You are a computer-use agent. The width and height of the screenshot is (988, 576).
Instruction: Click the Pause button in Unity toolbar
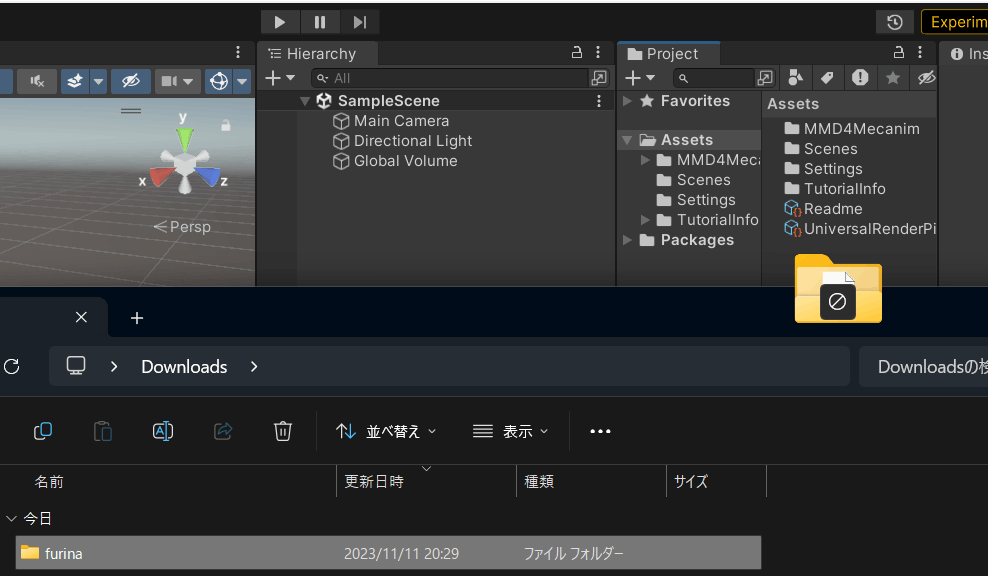pos(319,22)
